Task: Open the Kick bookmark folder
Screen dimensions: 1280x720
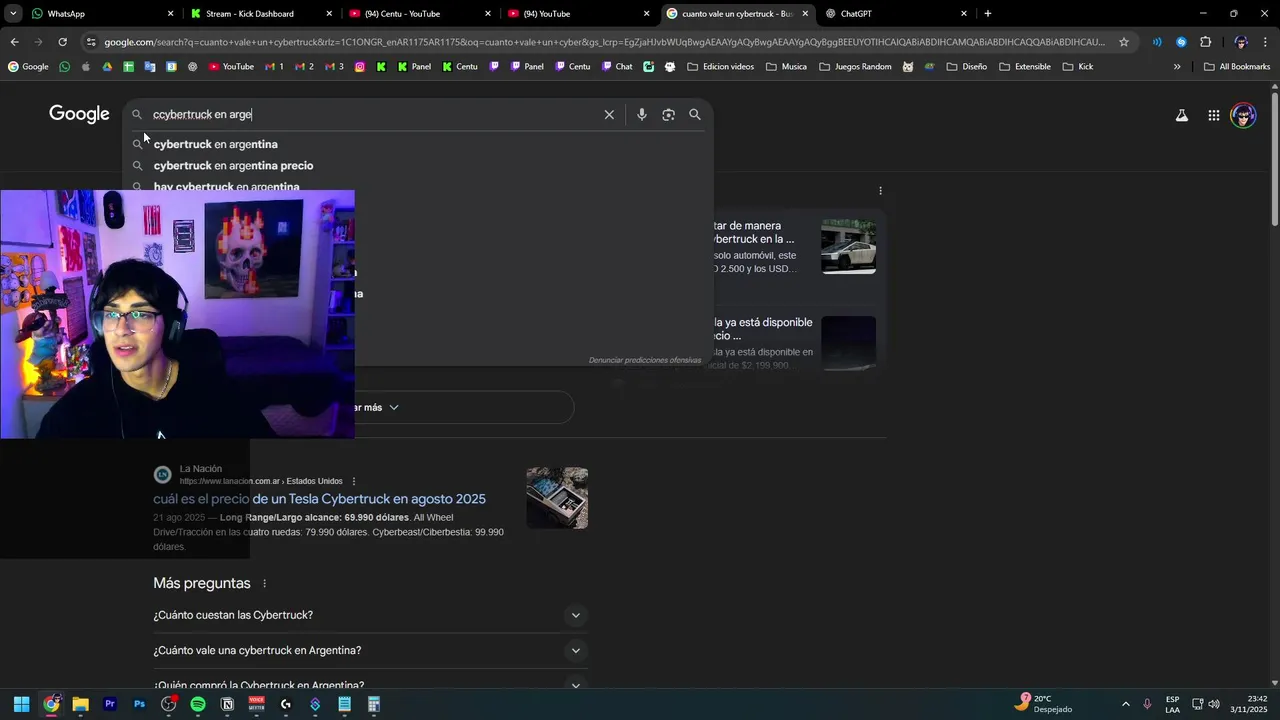Action: [x=1078, y=67]
